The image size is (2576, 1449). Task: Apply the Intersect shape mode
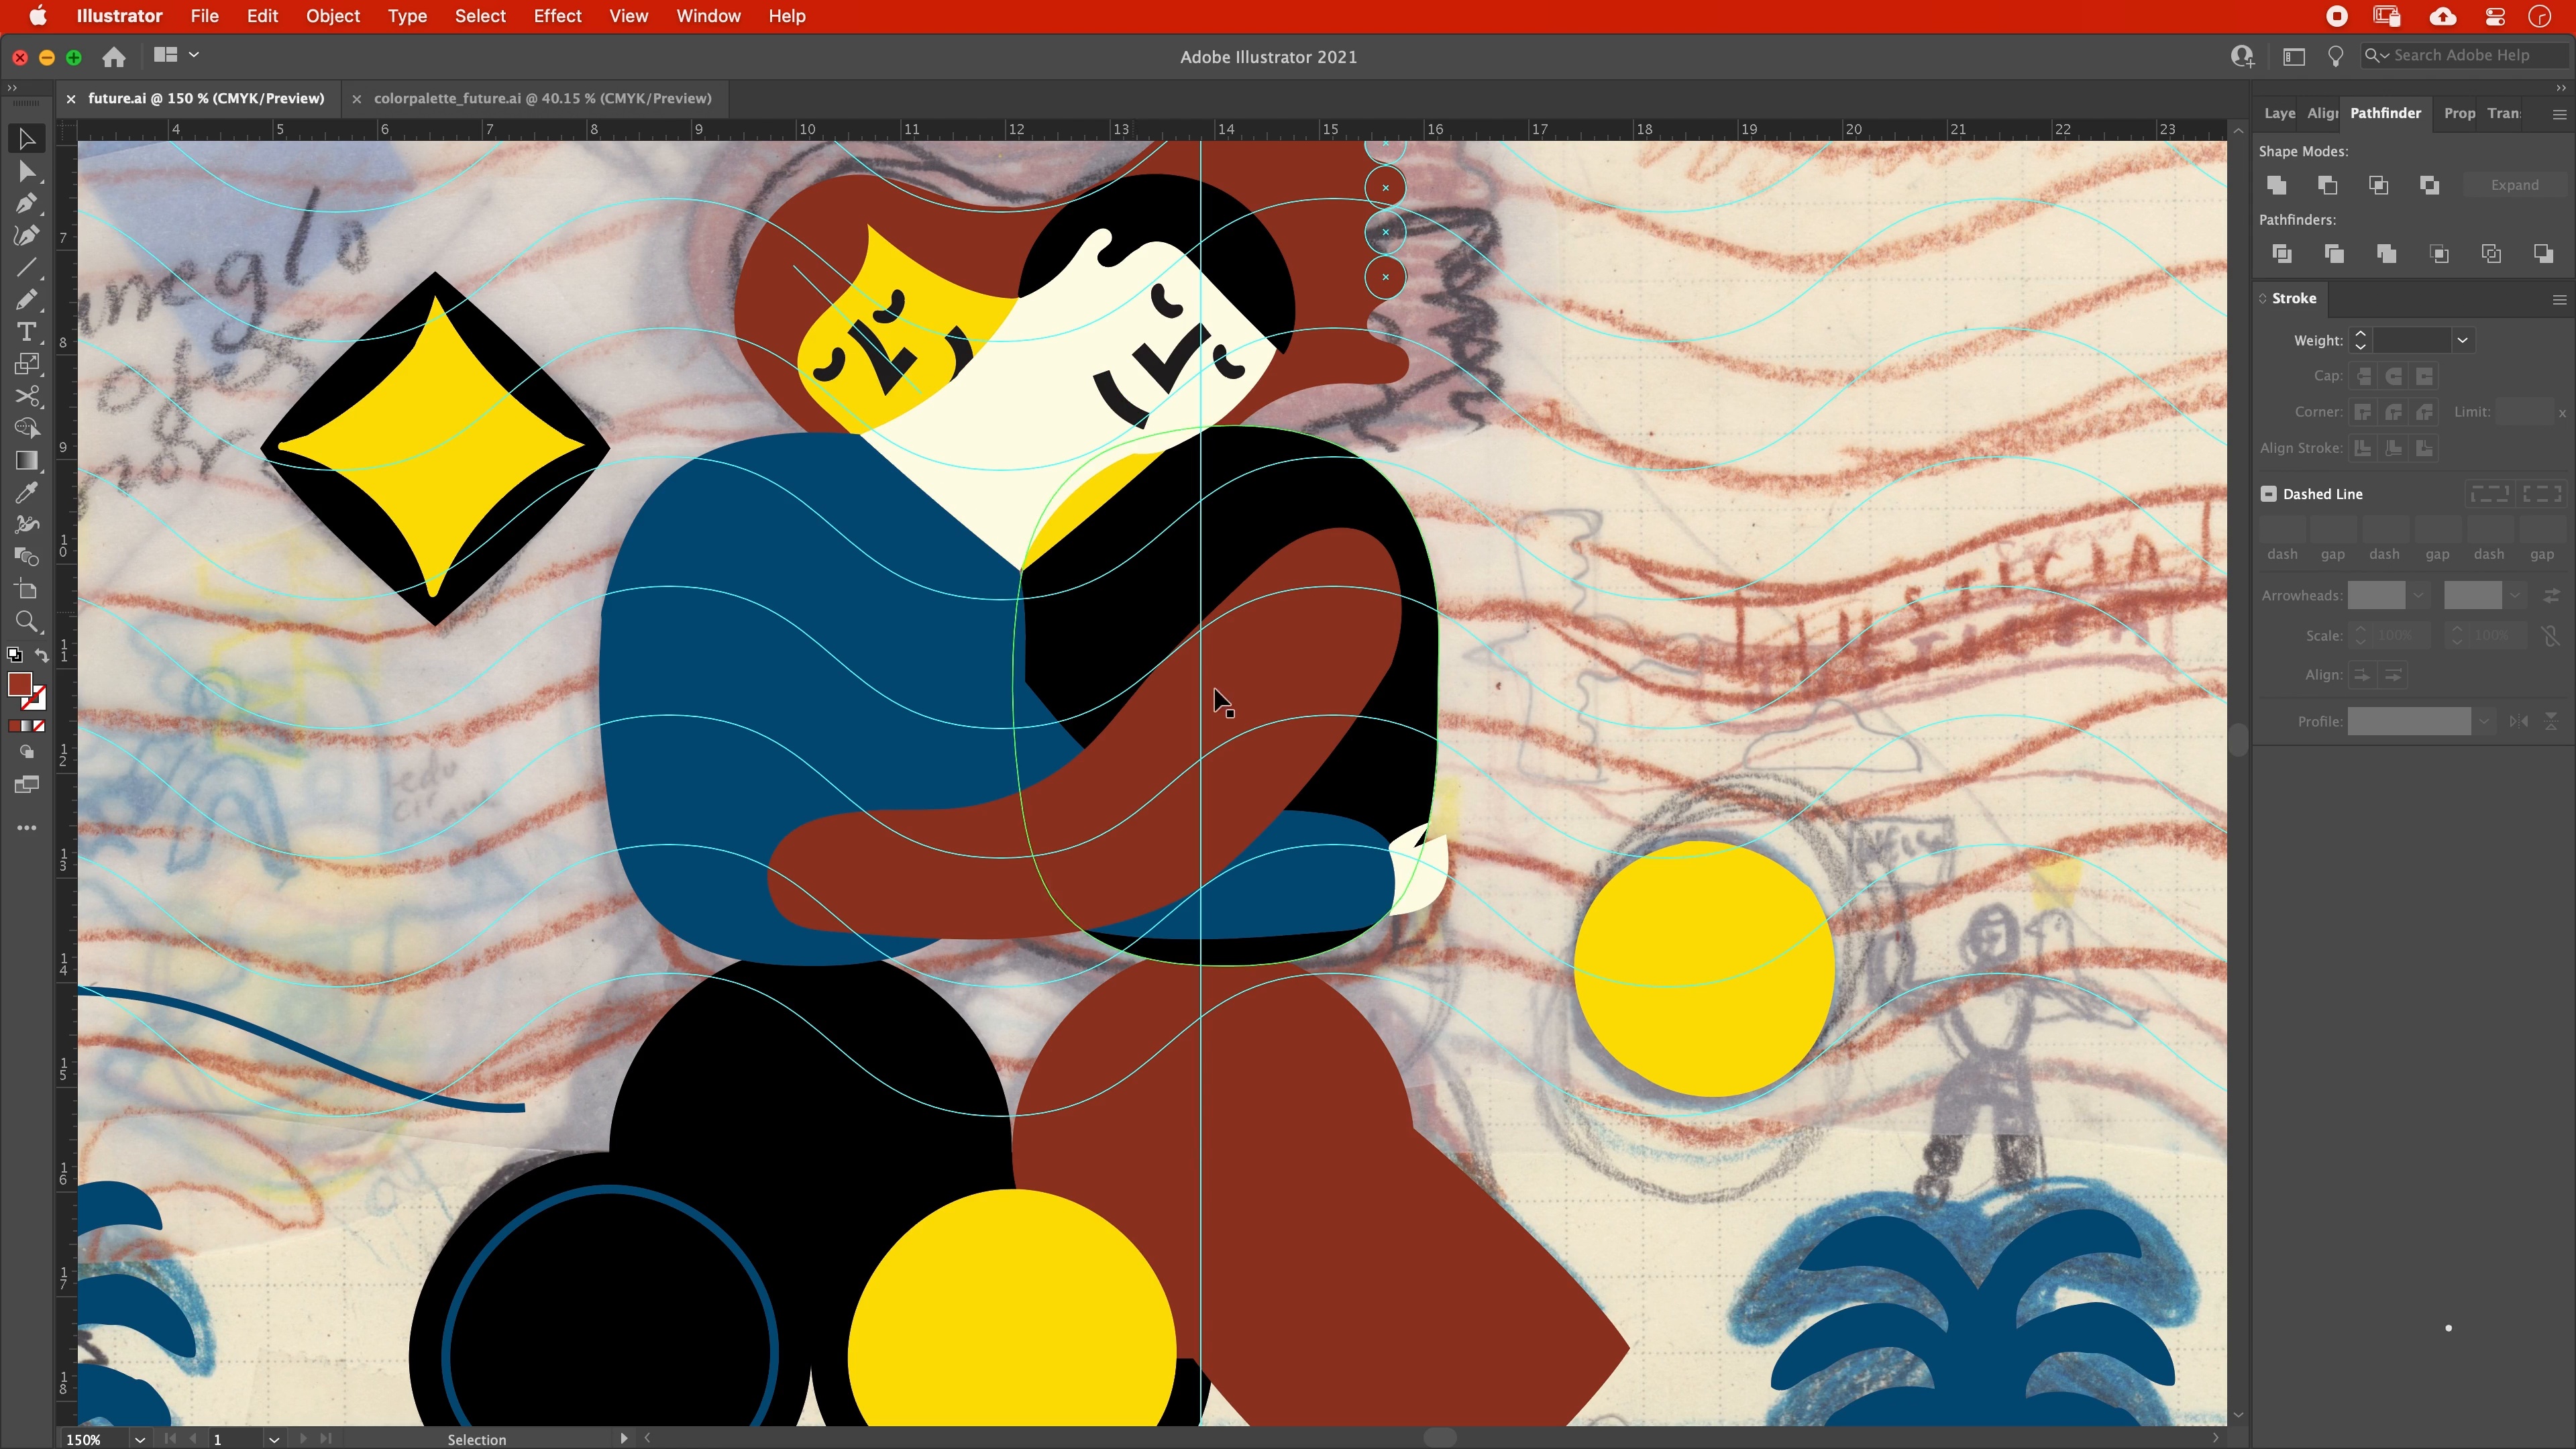coord(2379,185)
